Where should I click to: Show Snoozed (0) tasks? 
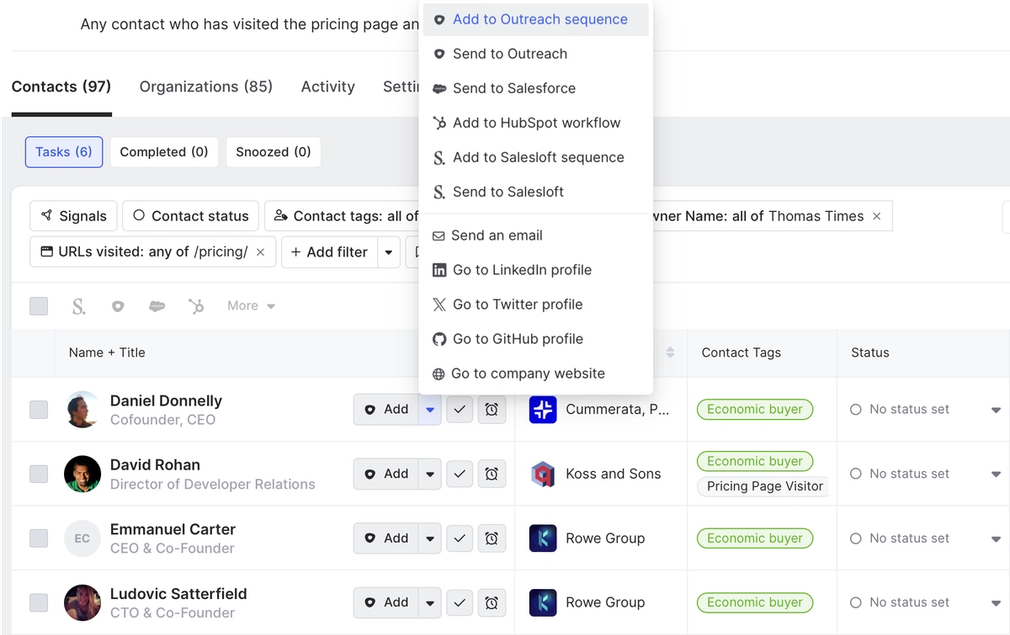click(x=273, y=152)
